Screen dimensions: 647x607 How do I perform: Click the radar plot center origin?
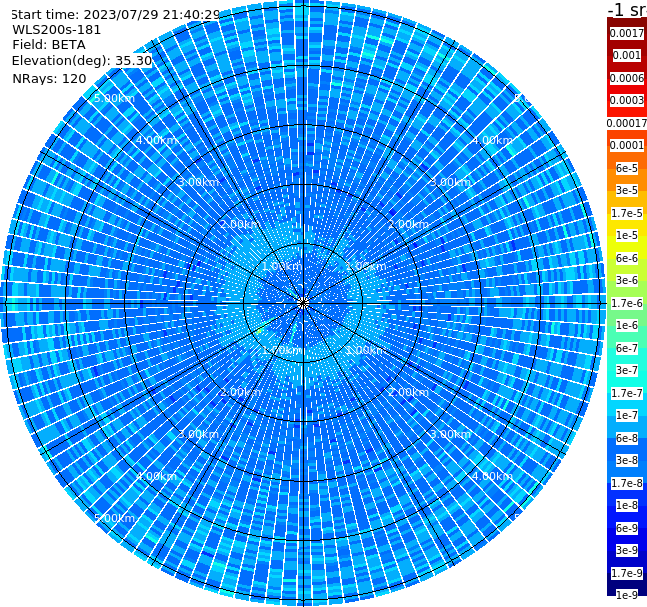303,304
